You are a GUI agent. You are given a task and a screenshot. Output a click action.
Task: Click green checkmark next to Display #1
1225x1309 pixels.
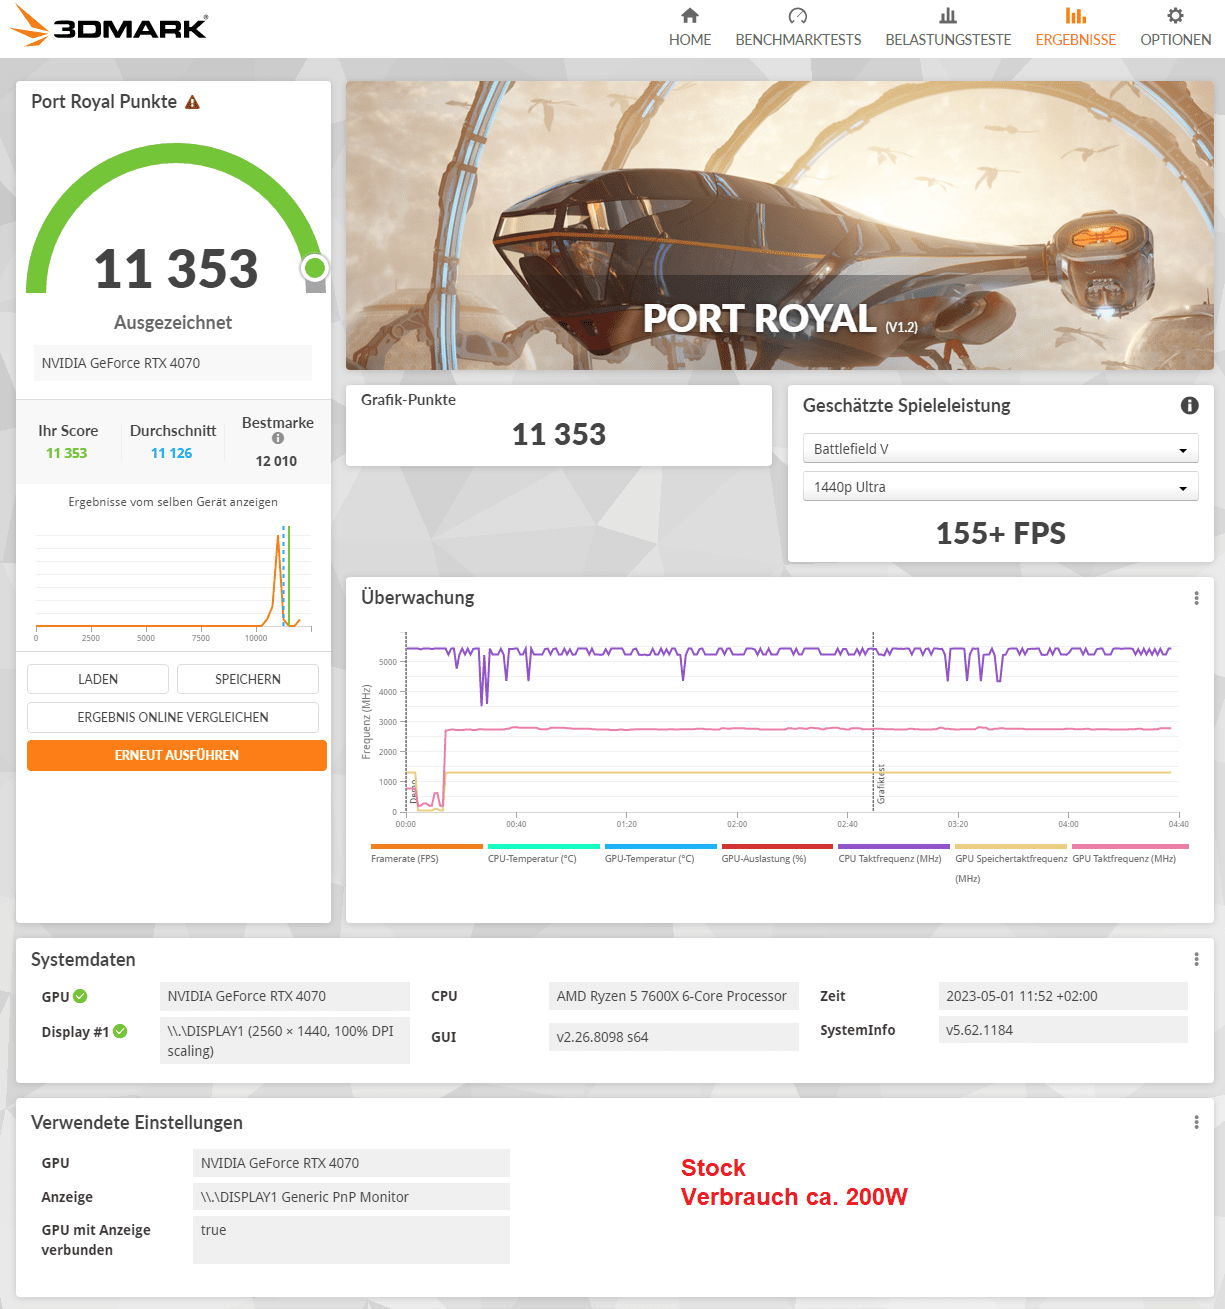pos(120,1031)
